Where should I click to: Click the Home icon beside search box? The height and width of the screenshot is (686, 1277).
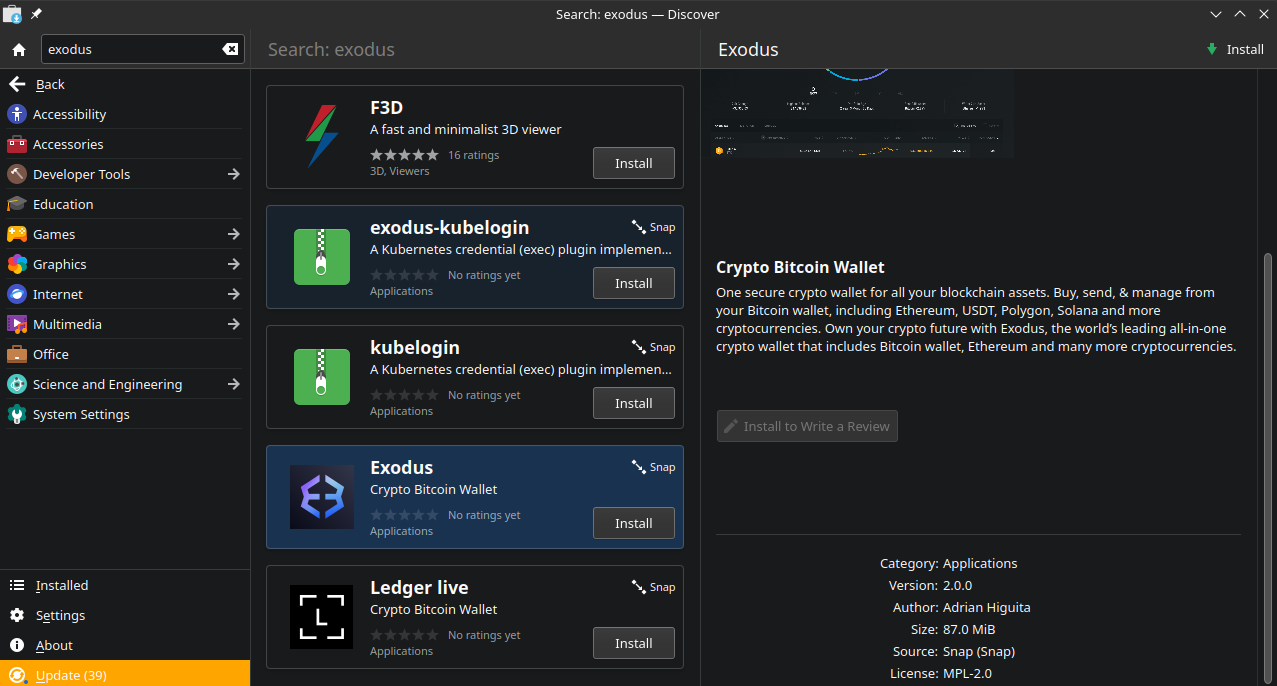coord(19,49)
